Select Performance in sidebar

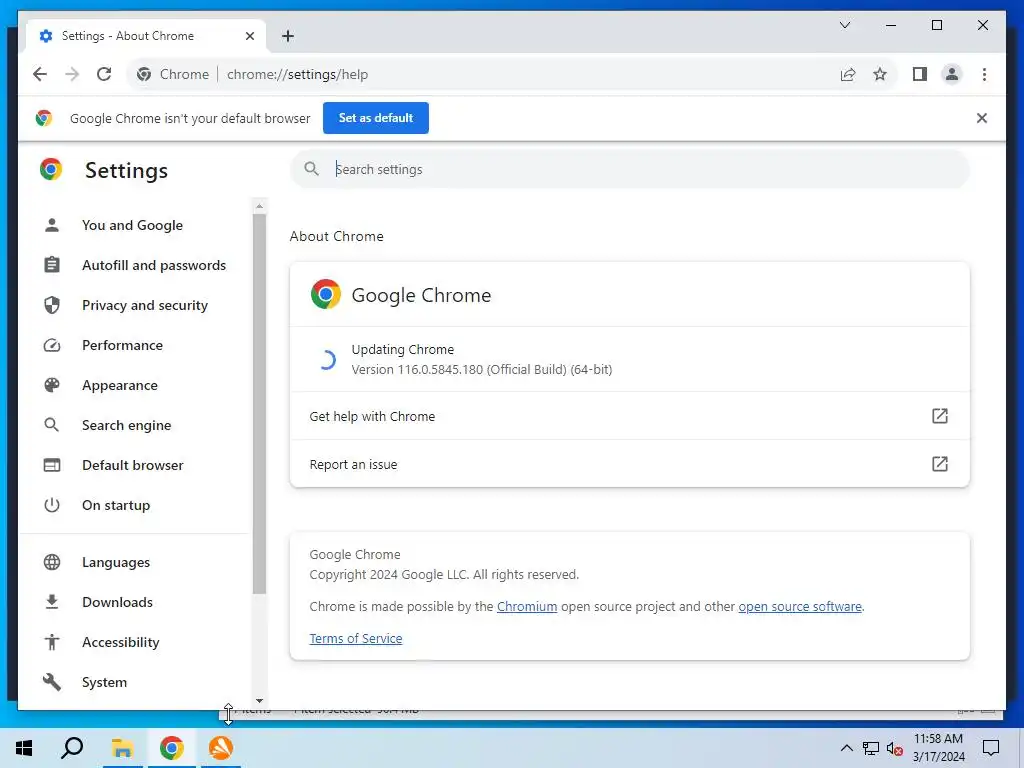[x=122, y=345]
